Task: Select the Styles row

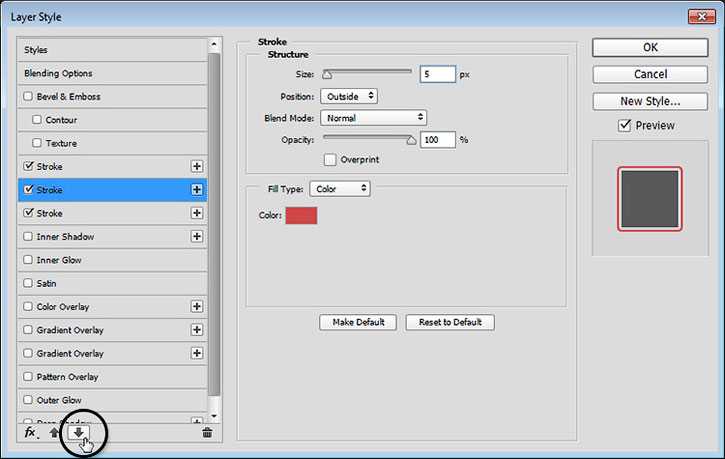Action: pyautogui.click(x=112, y=50)
